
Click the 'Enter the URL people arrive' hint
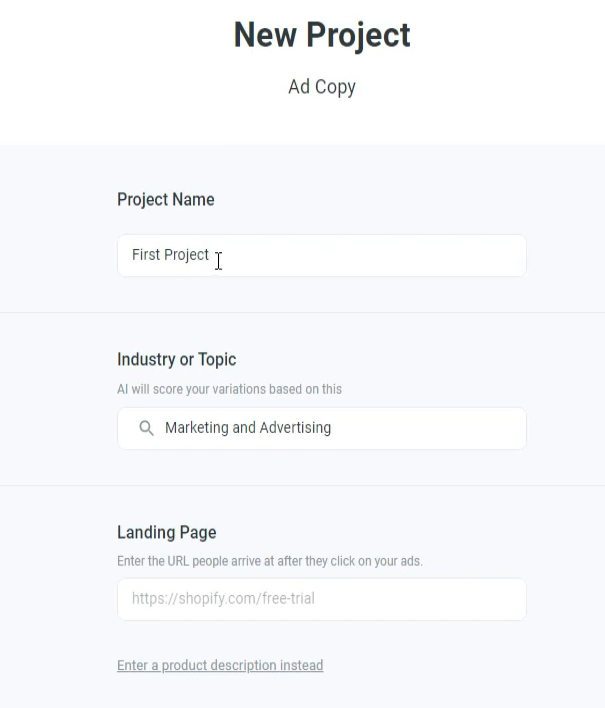click(x=269, y=561)
